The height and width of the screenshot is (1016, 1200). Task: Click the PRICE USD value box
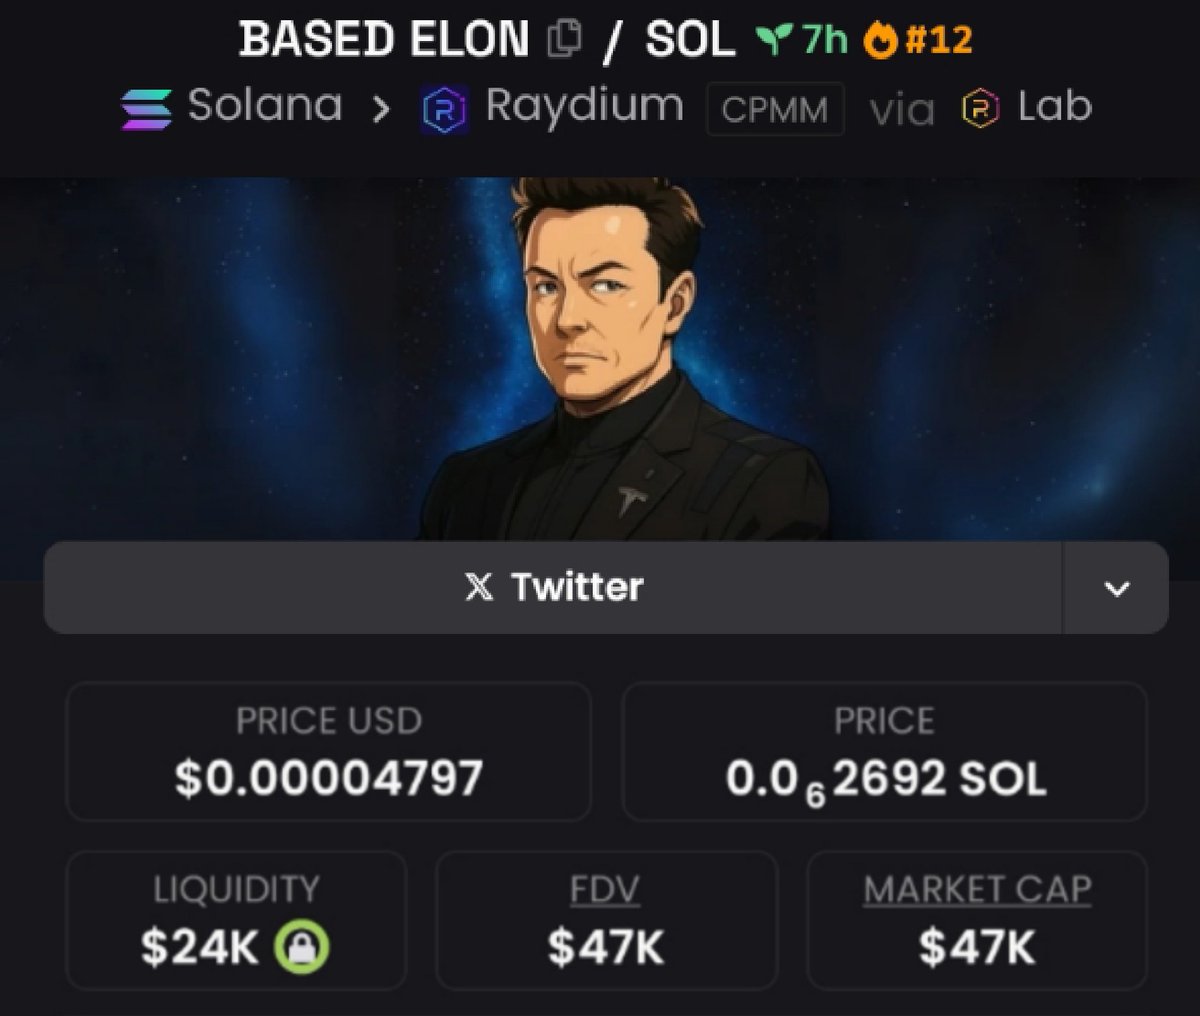328,751
